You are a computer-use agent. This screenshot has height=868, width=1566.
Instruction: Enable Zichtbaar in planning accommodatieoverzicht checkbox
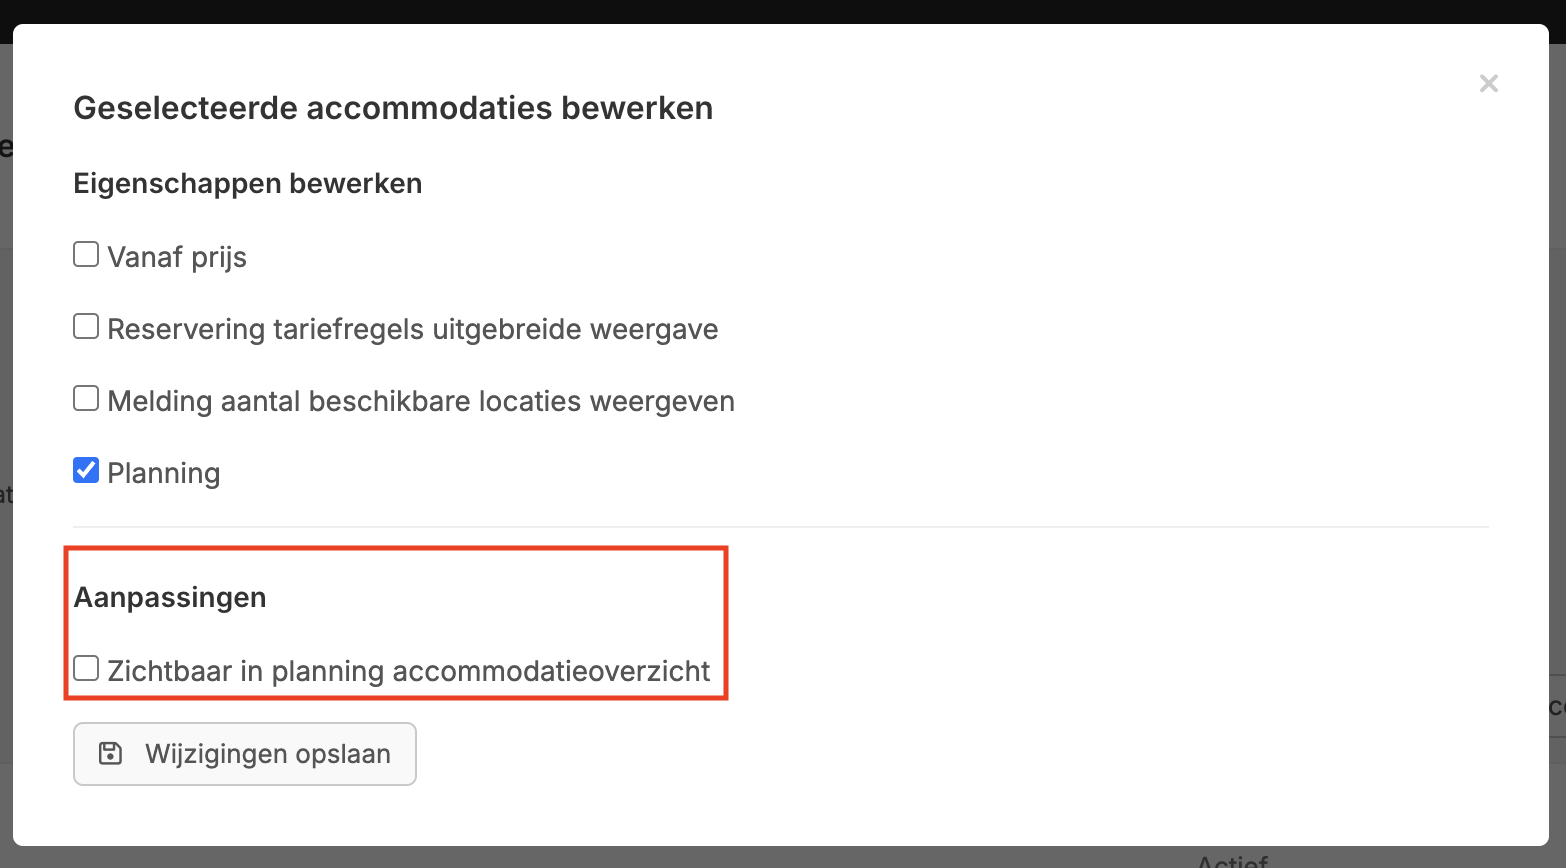[86, 669]
